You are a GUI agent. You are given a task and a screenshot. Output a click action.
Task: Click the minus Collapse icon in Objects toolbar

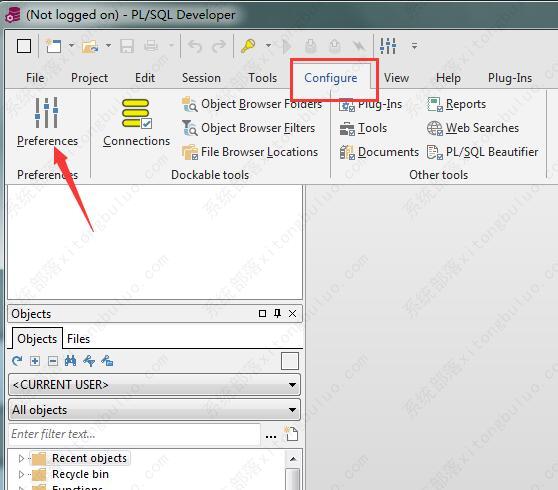coord(53,362)
